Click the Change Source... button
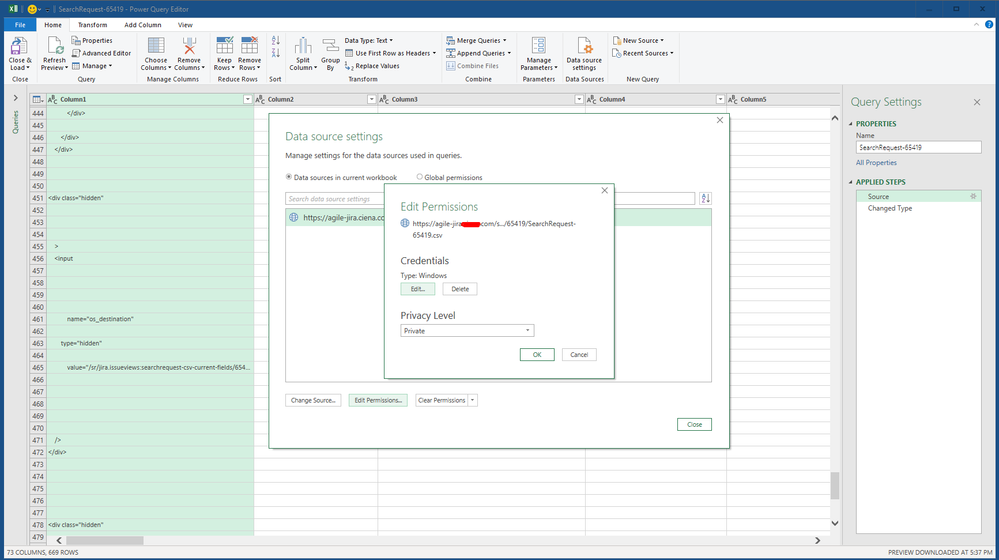Screen dimensions: 999x560 tap(313, 400)
